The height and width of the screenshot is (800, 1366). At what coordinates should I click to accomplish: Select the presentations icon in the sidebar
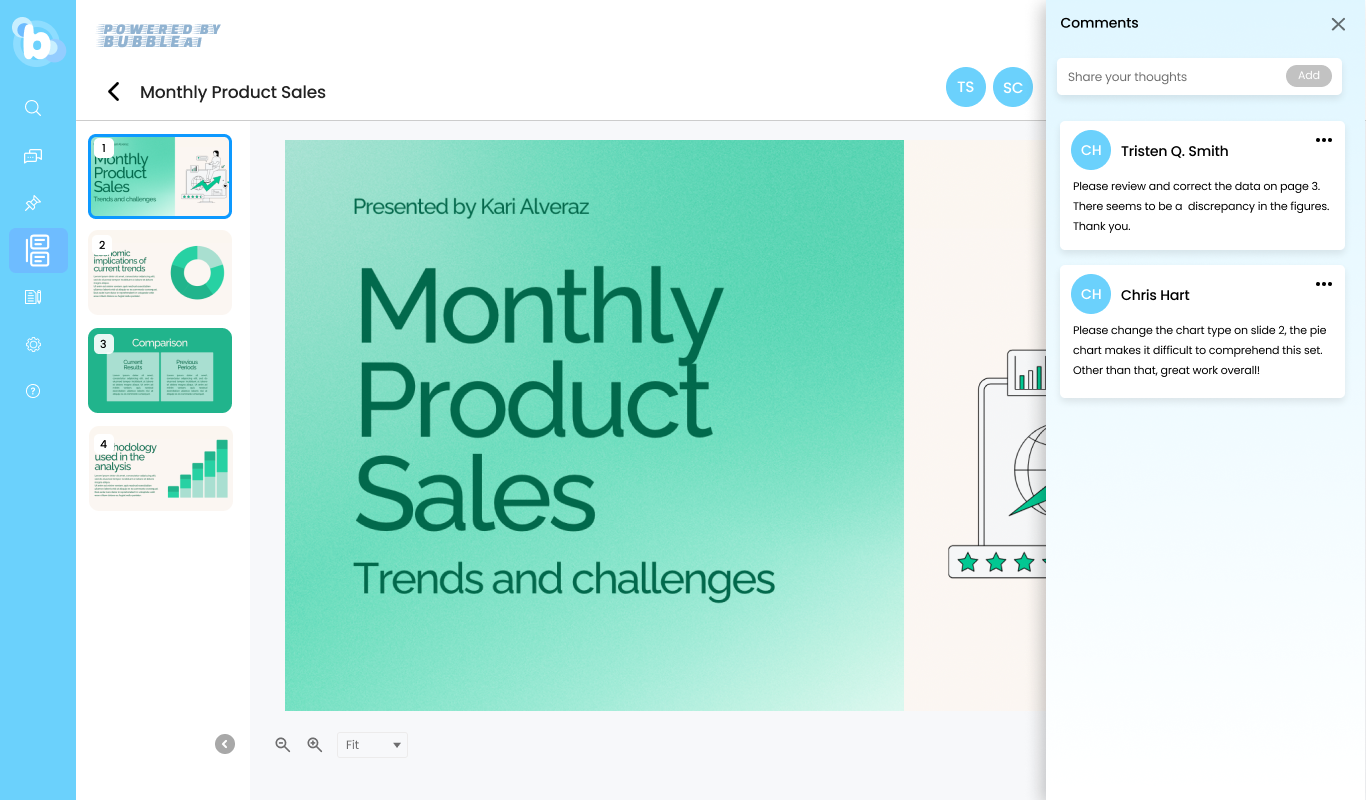tap(38, 250)
